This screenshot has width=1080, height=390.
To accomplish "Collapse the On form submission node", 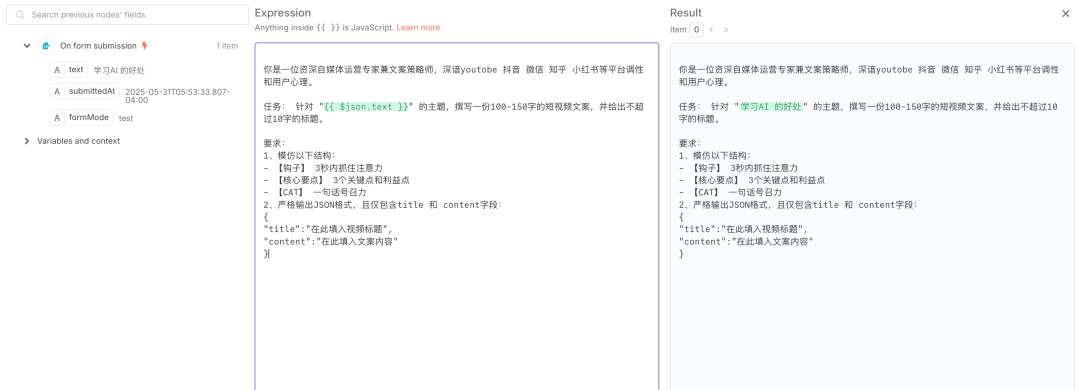I will (x=27, y=46).
